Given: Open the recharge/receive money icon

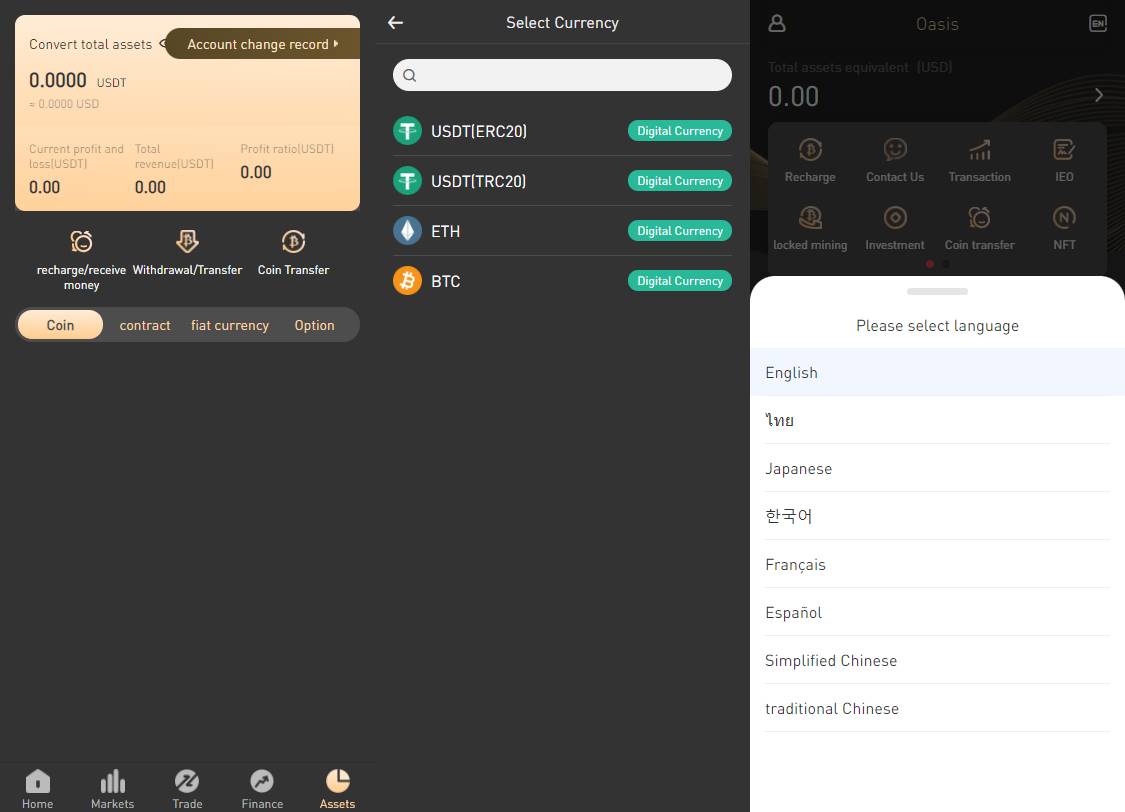Looking at the screenshot, I should 81,242.
